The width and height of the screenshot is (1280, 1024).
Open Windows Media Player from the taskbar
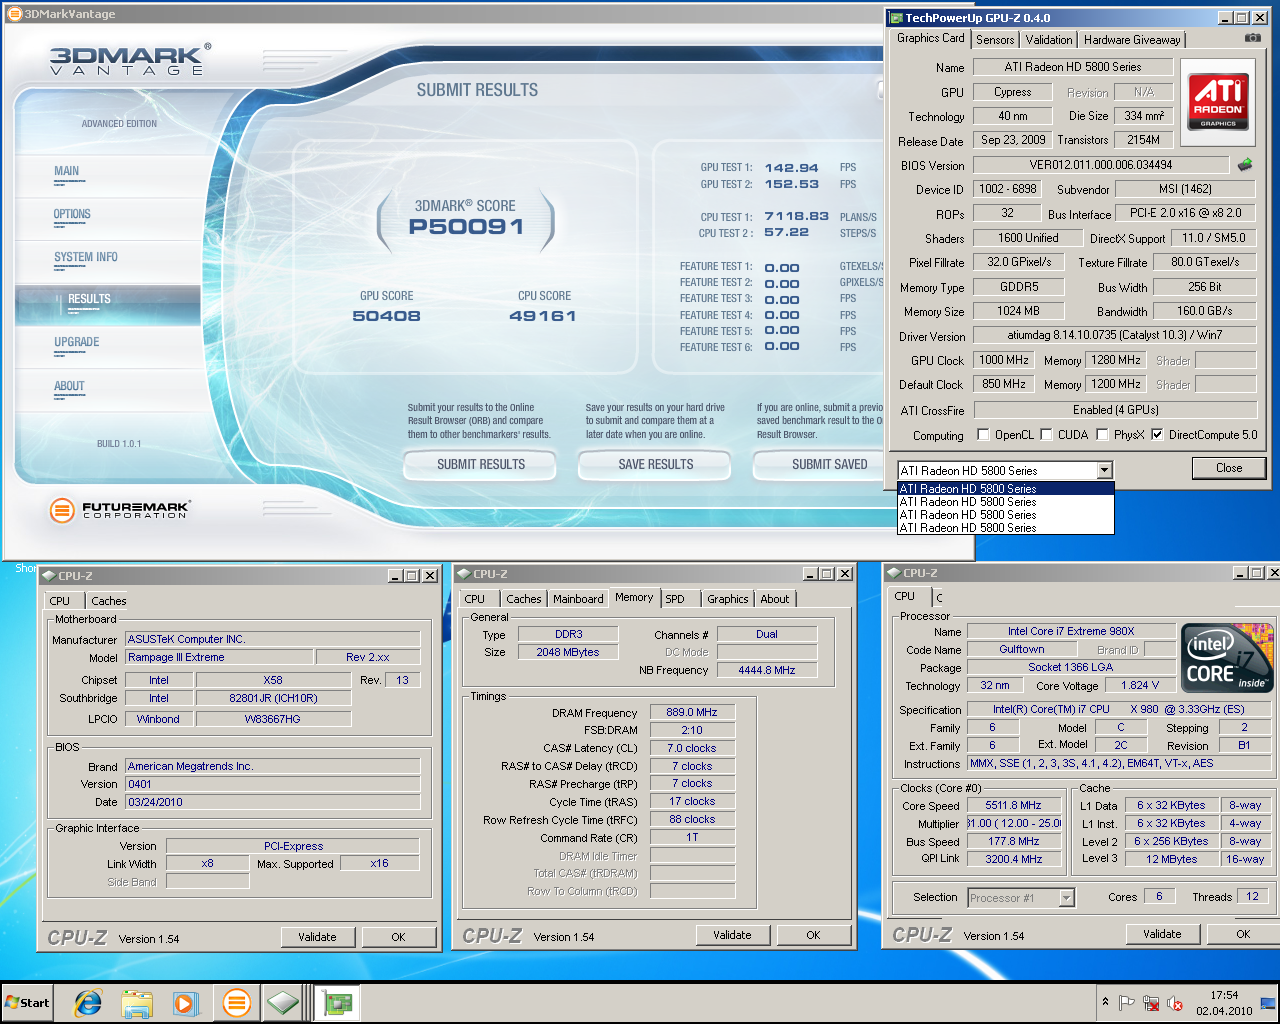186,1003
